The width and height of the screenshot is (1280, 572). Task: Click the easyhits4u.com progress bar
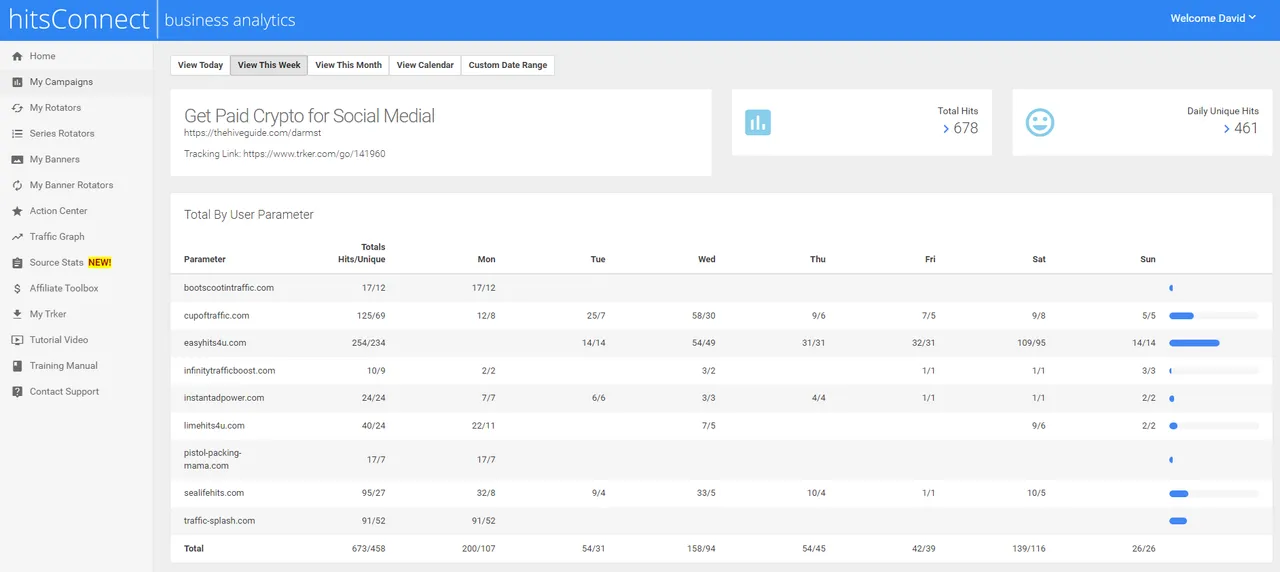pyautogui.click(x=1213, y=343)
